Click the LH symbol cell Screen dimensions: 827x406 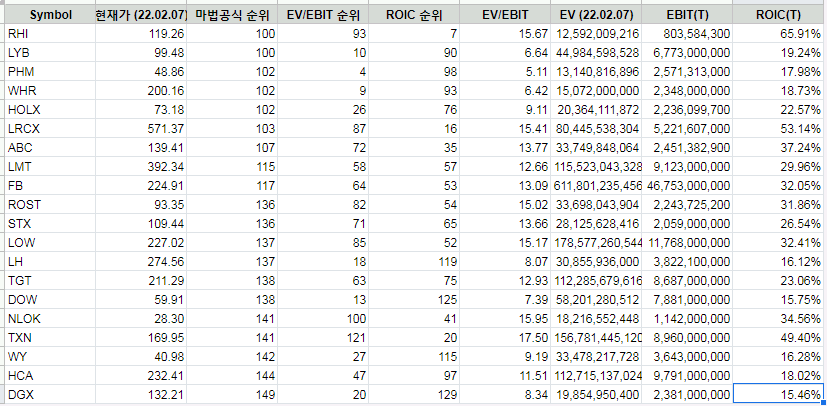50,262
